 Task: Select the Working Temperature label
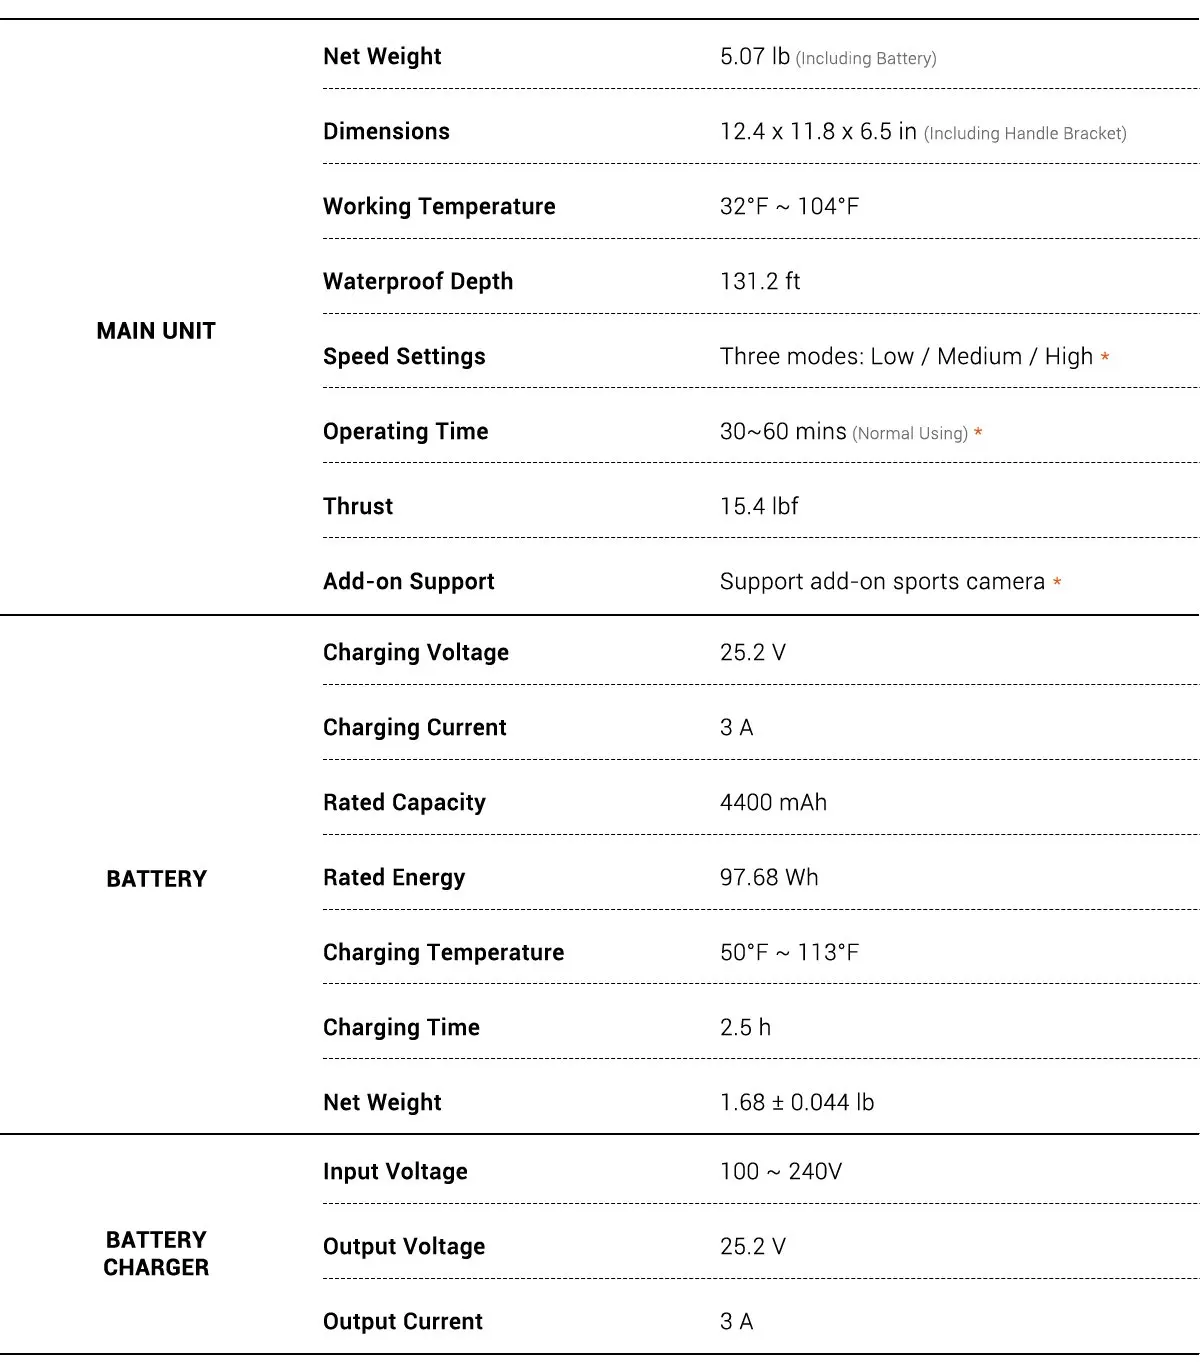click(x=439, y=207)
